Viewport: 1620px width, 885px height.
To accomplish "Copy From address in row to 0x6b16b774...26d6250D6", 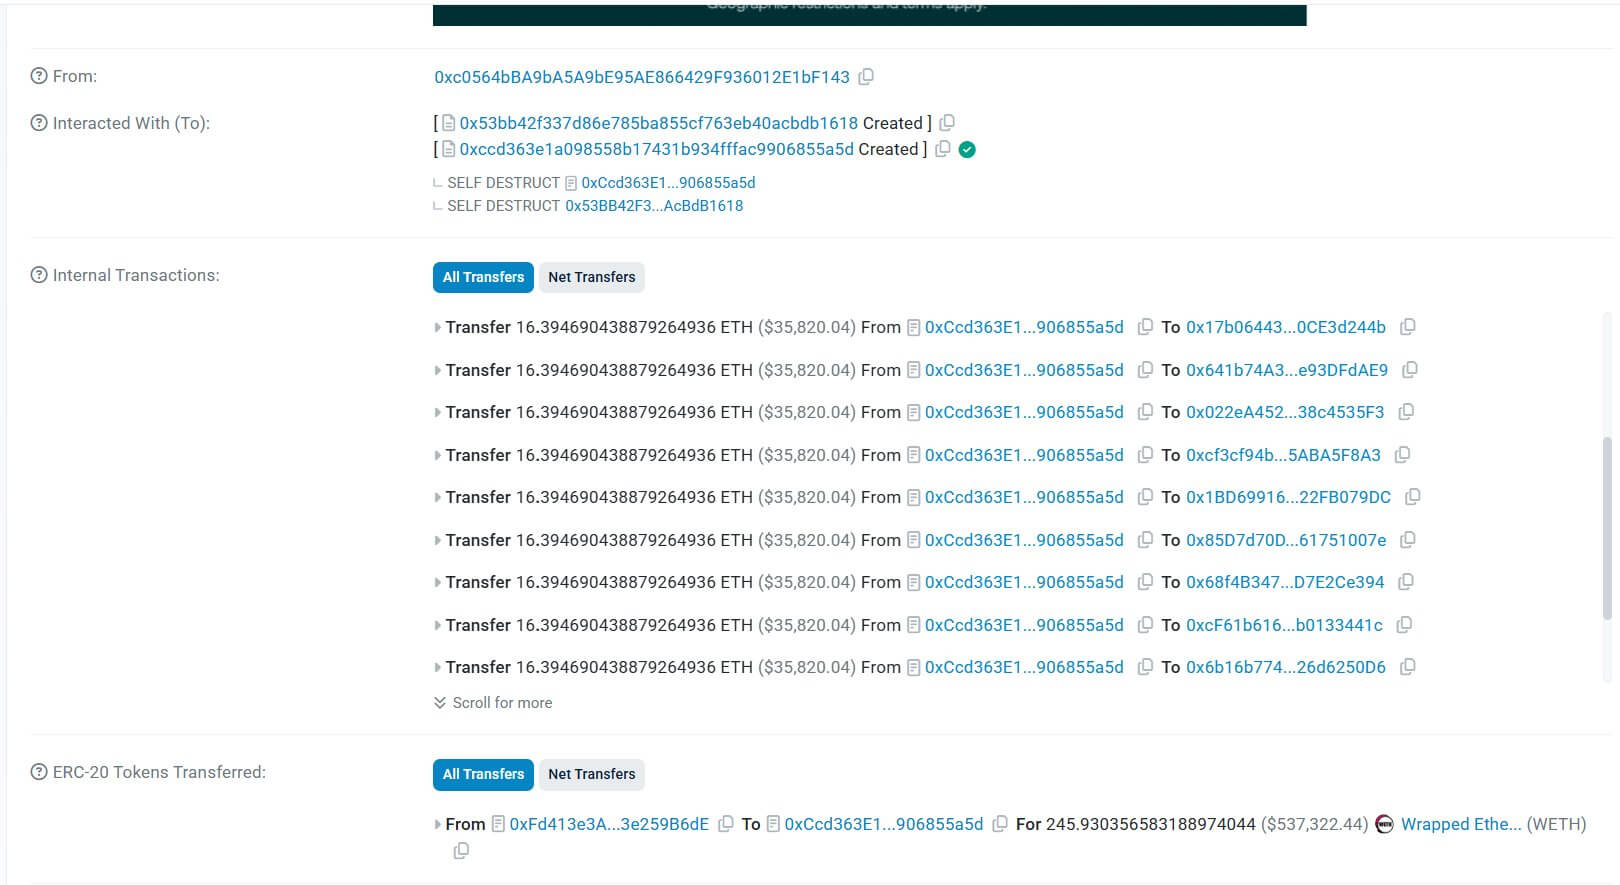I will (x=1145, y=667).
